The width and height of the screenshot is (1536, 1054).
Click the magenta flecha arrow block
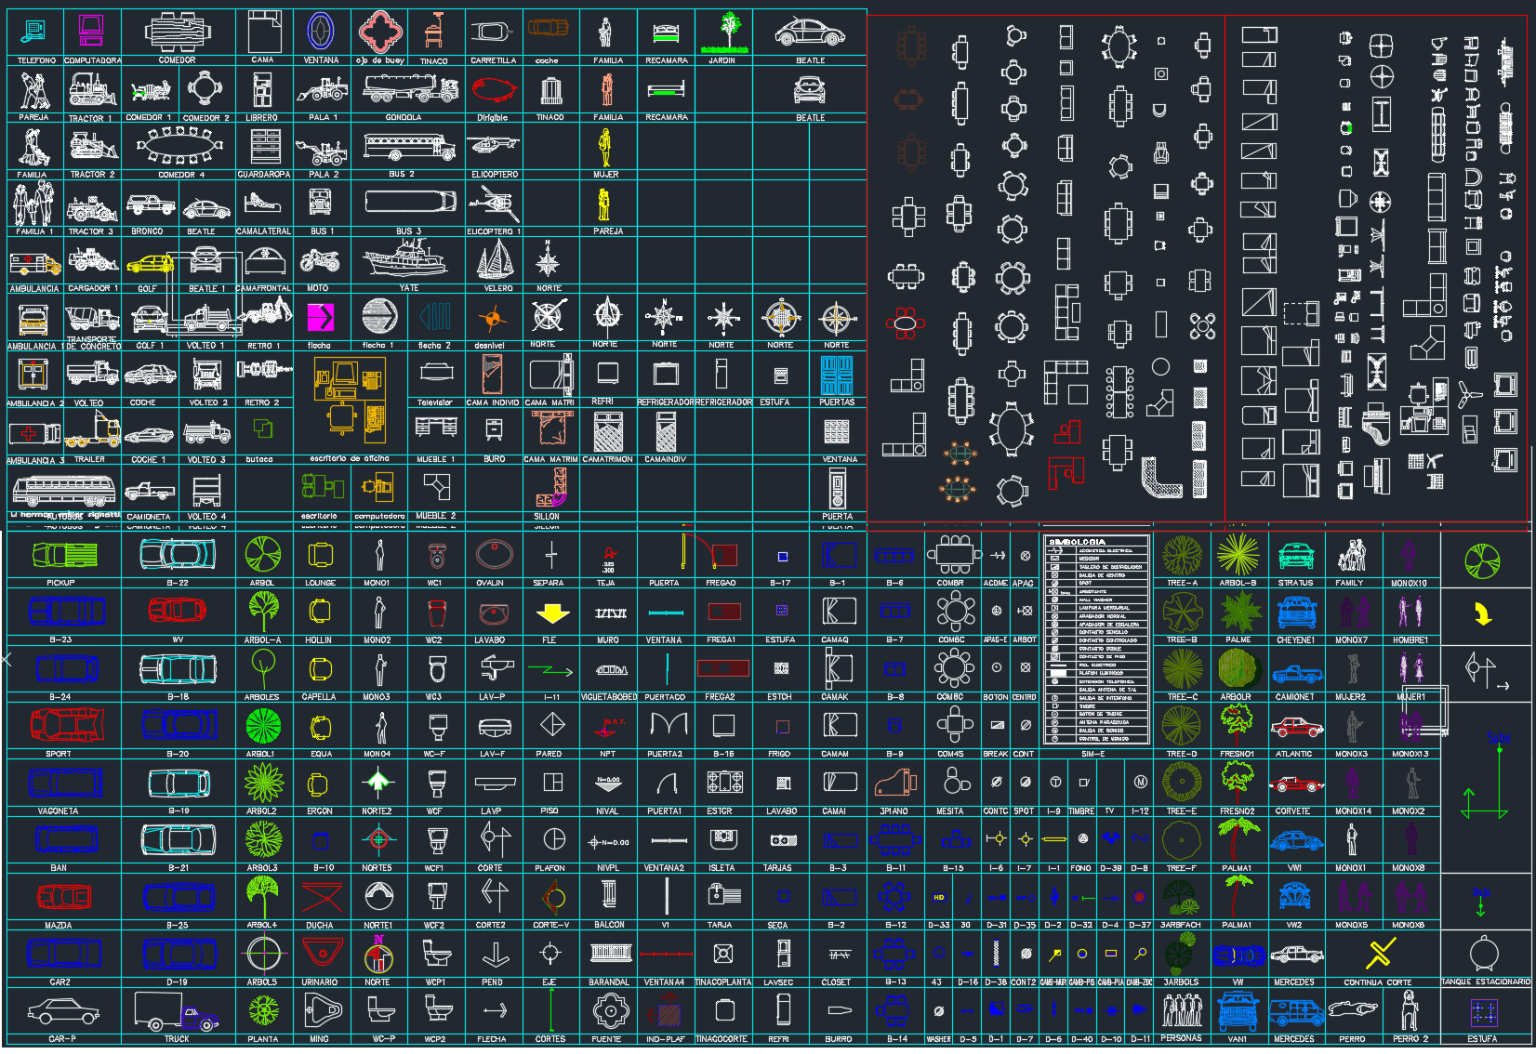[x=320, y=318]
